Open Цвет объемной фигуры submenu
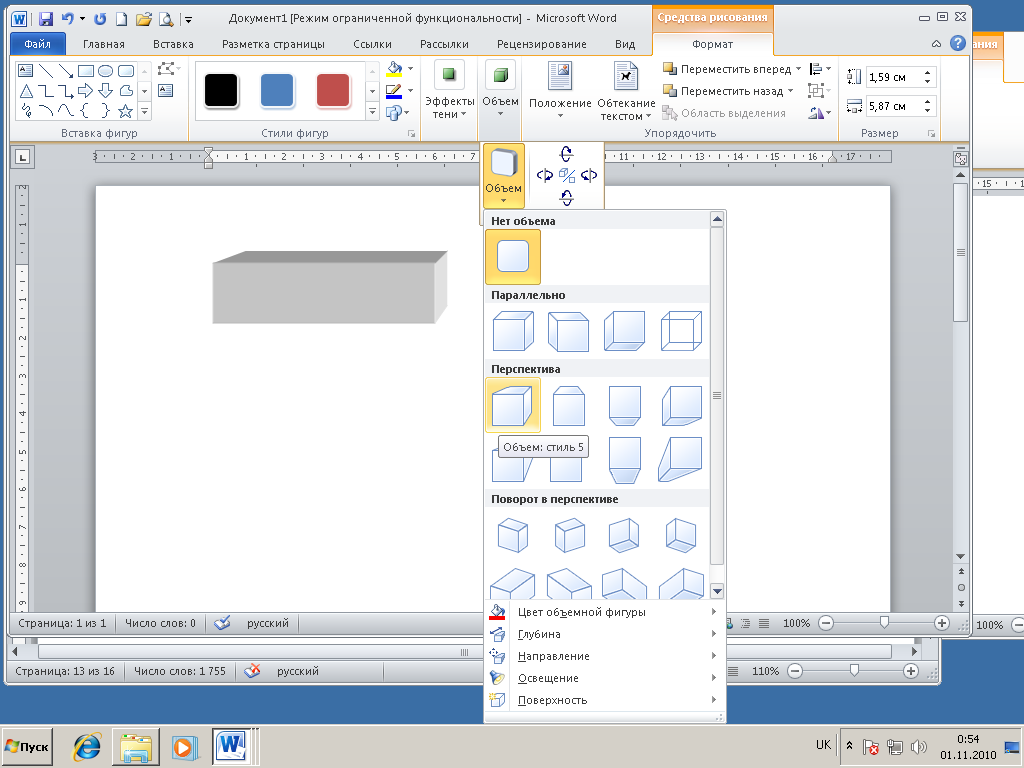 tap(604, 612)
